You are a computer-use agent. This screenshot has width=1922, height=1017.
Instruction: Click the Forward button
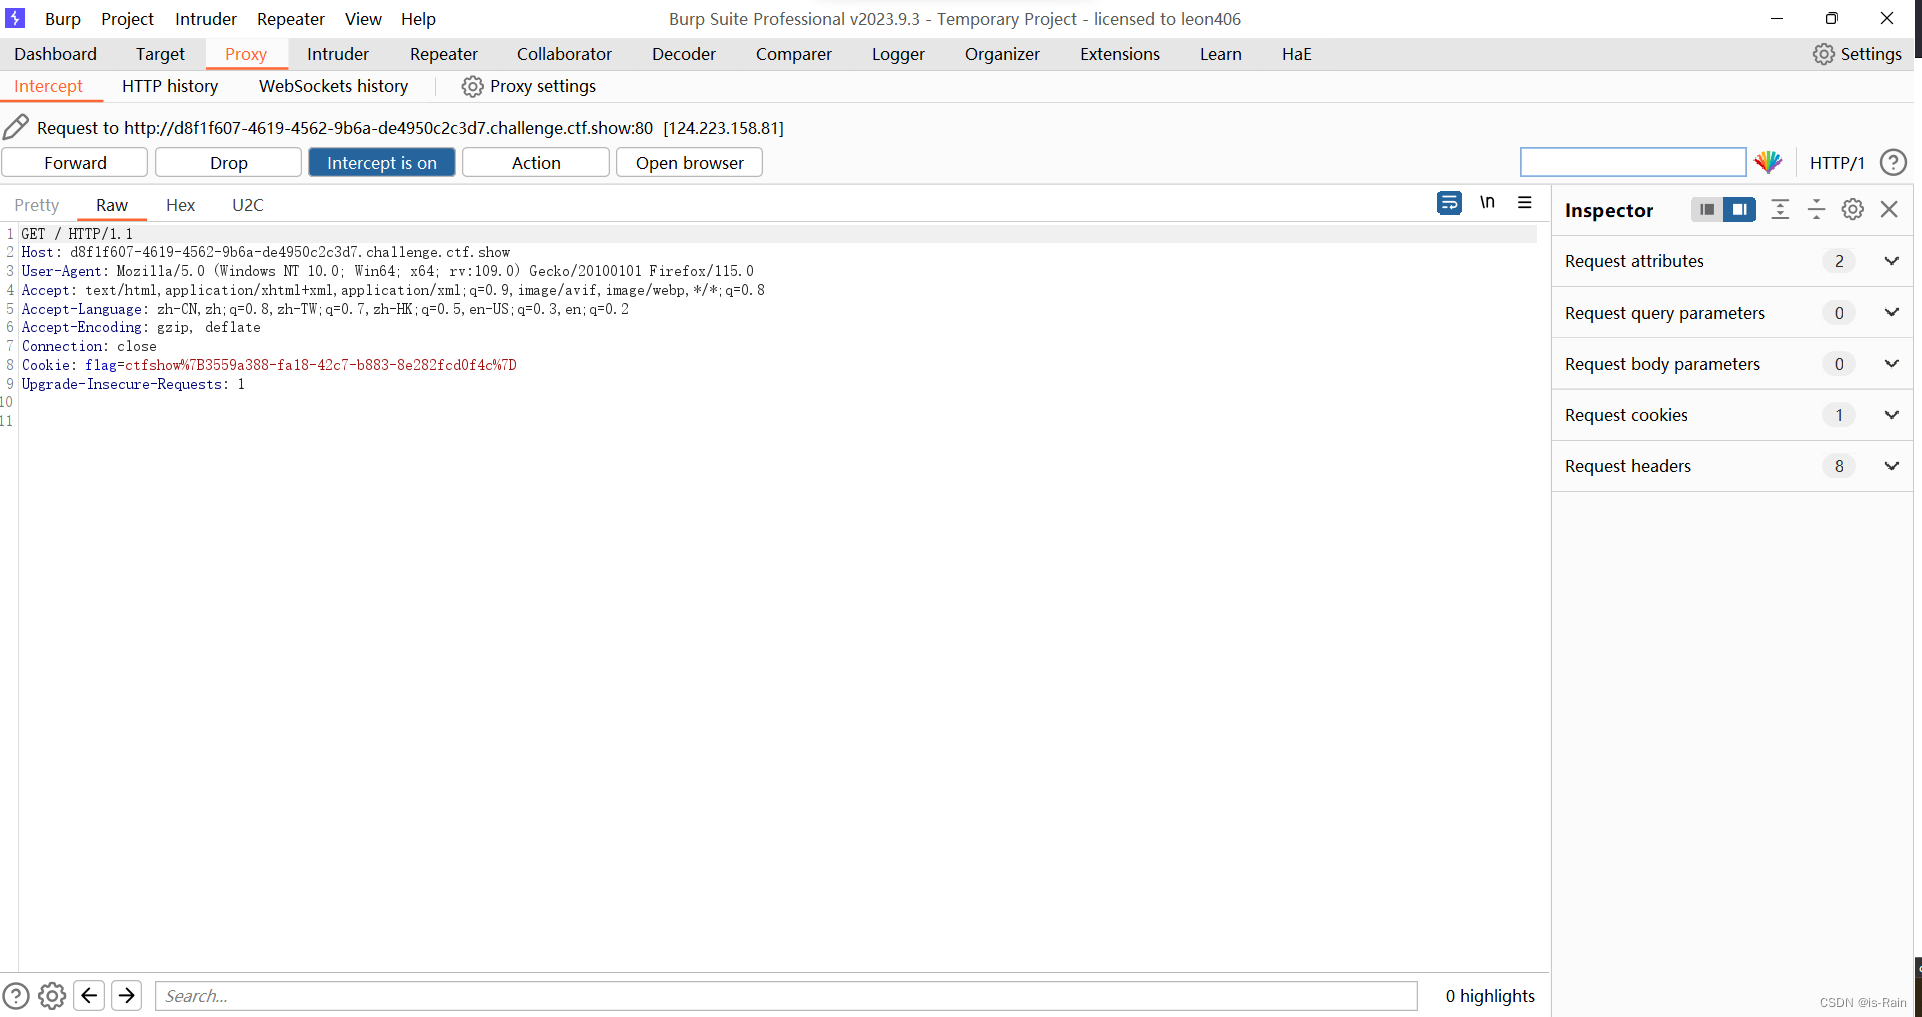[x=74, y=162]
